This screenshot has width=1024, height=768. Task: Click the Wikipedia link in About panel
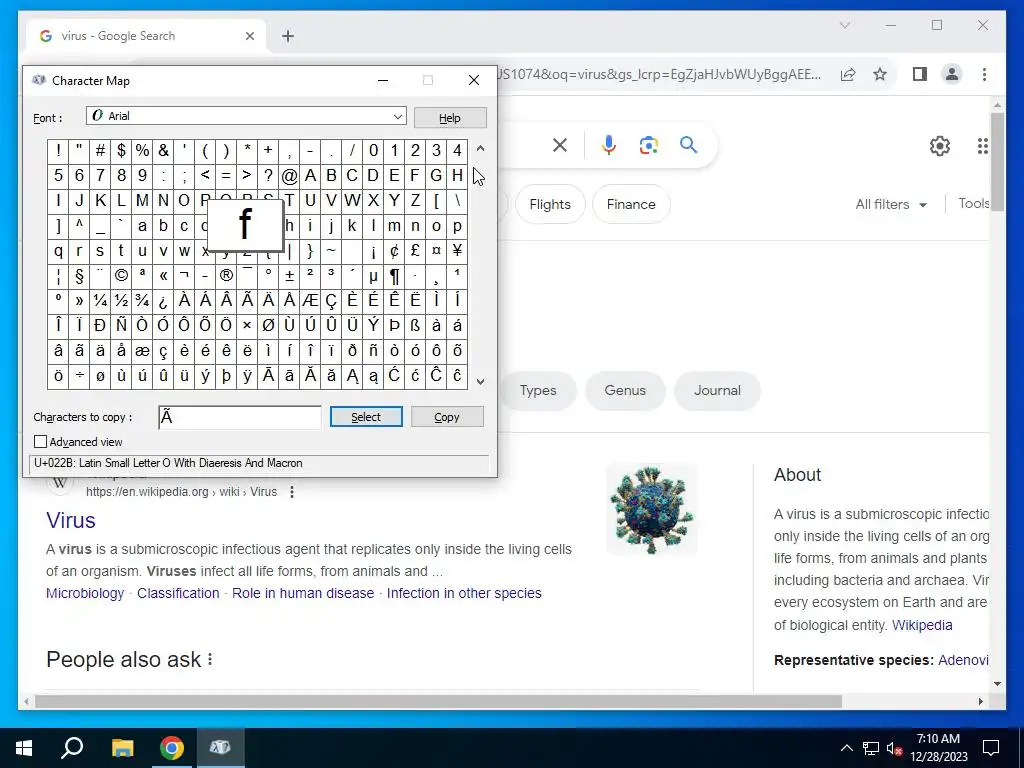point(922,625)
